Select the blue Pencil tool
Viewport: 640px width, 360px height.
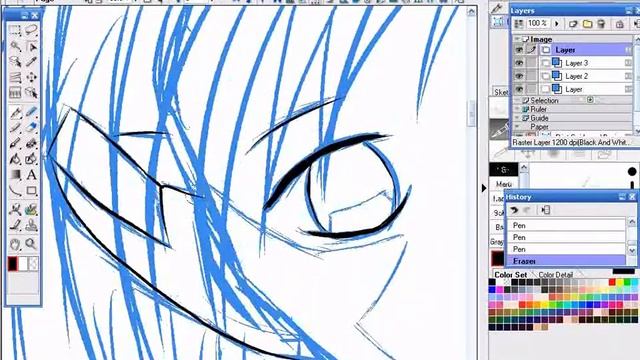coord(31,112)
